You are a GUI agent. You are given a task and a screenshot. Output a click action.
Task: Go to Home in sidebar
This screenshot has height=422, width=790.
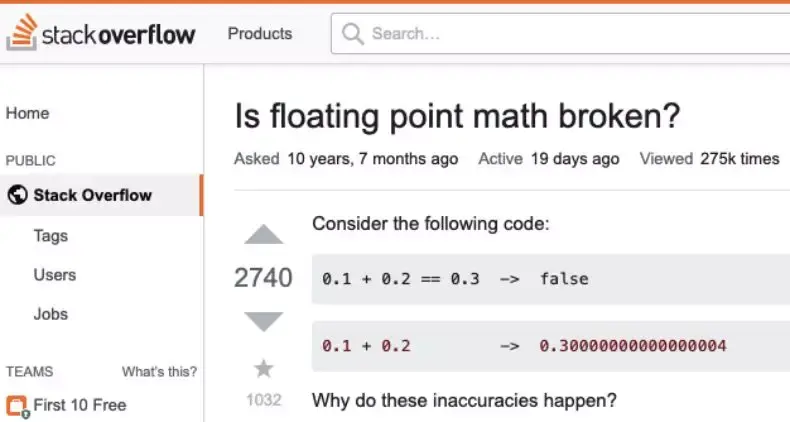[x=28, y=113]
